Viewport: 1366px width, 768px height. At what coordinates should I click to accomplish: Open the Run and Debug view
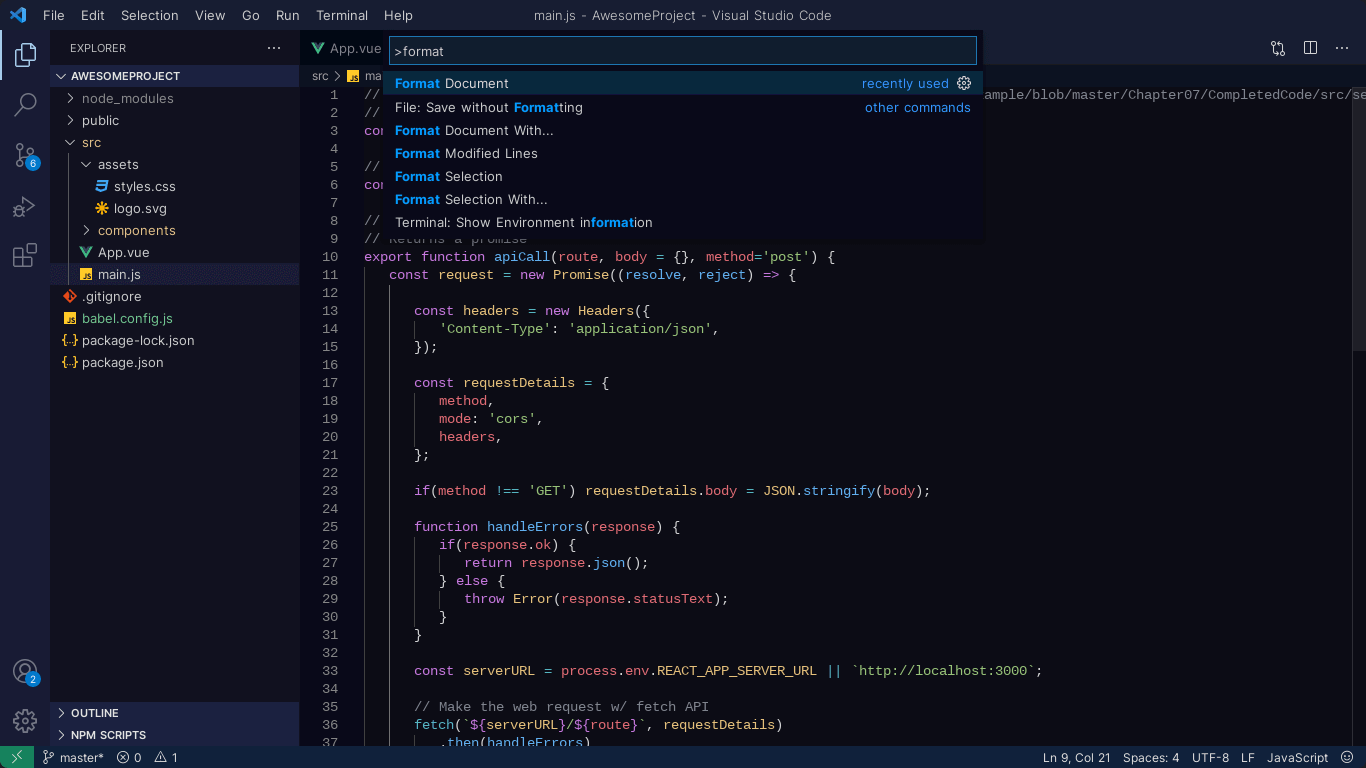click(x=25, y=206)
